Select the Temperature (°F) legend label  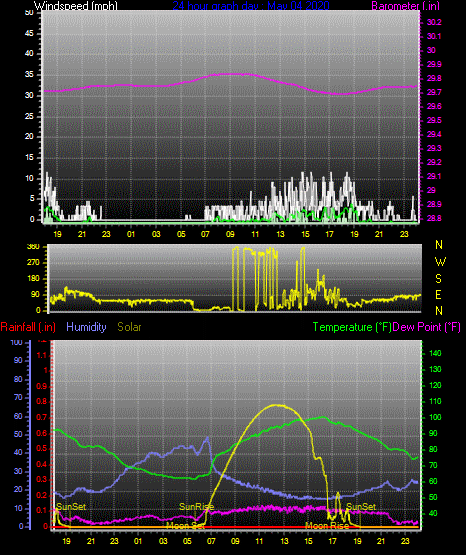[352, 327]
